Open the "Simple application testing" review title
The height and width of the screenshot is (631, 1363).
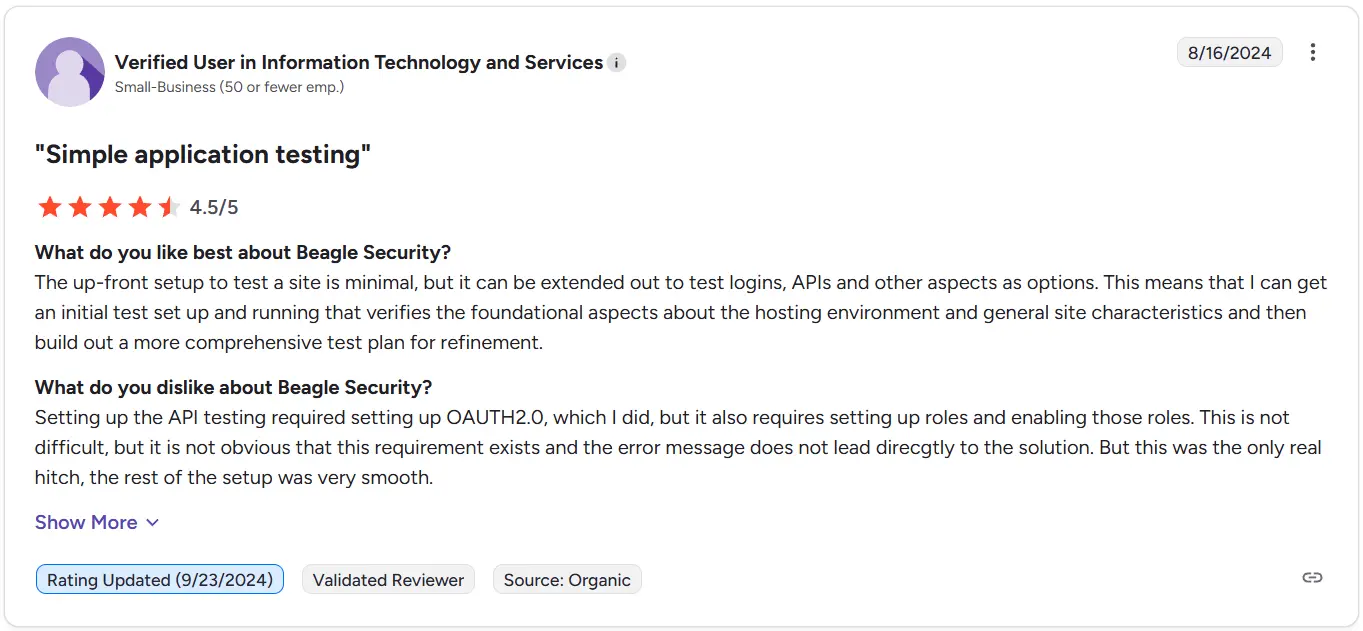[x=203, y=155]
